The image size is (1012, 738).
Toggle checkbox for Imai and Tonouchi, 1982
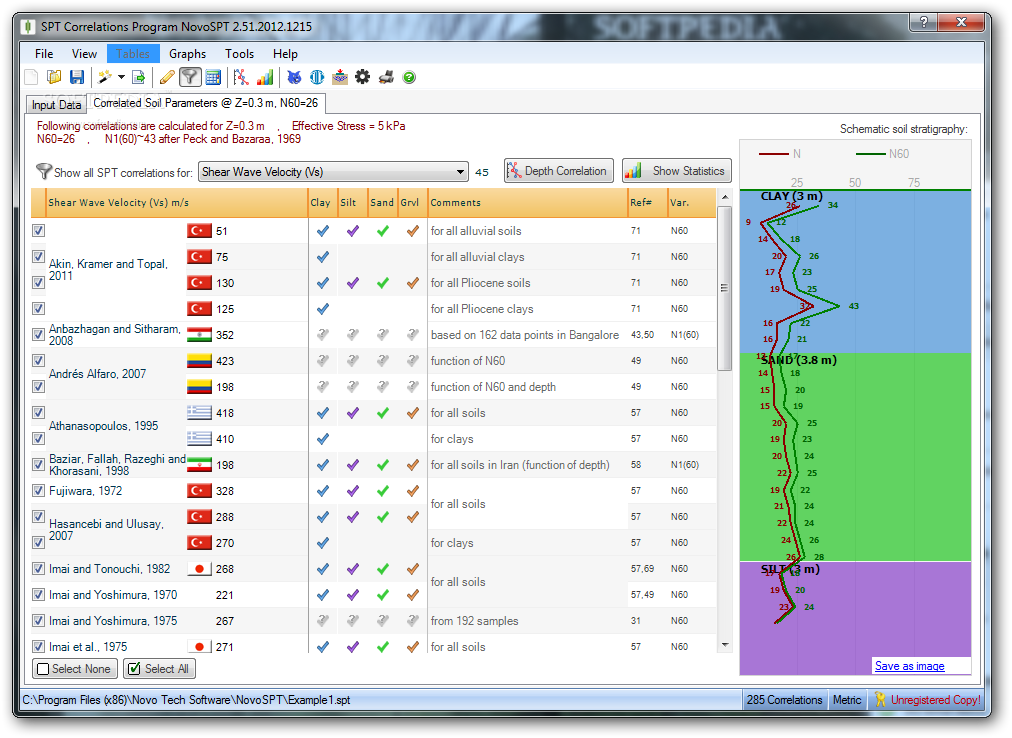(38, 569)
